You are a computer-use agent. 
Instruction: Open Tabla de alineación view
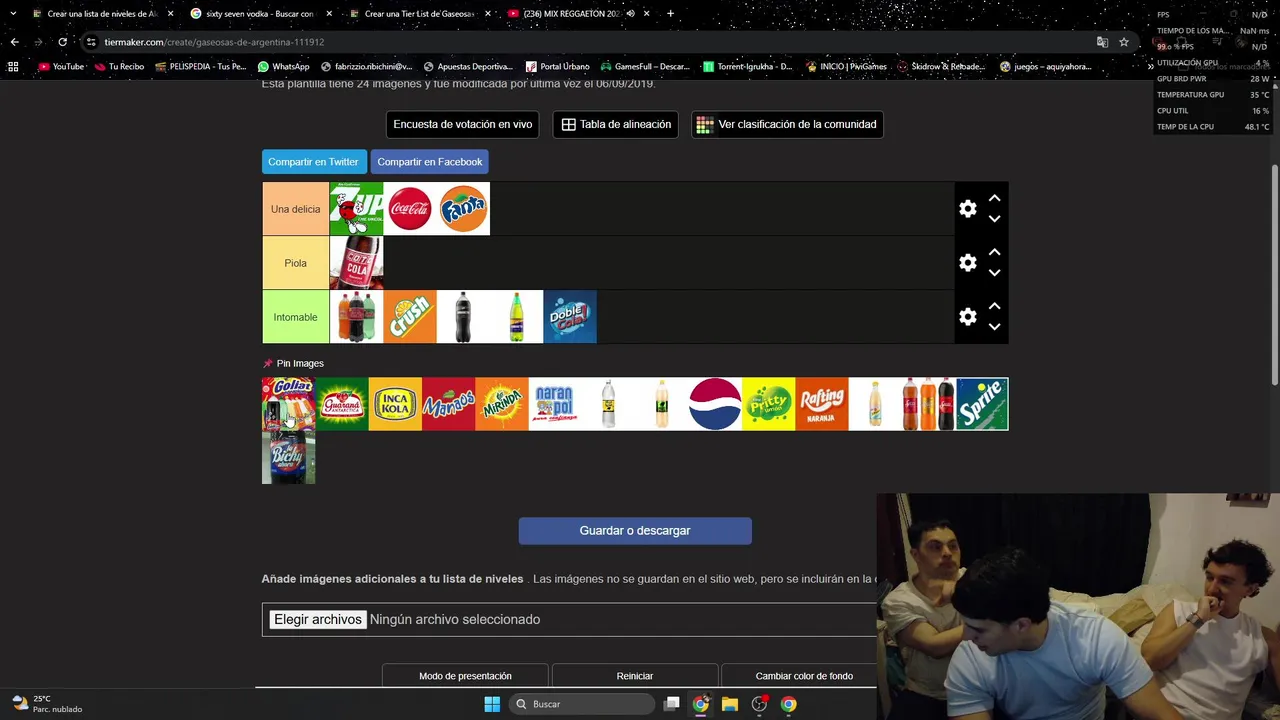[616, 124]
